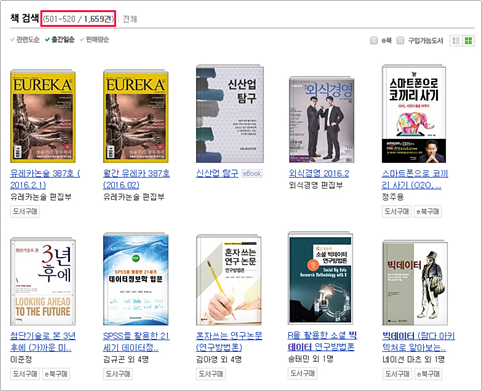Click 도서구매 under 유레카논술 387호
This screenshot has width=482, height=391.
tap(25, 211)
